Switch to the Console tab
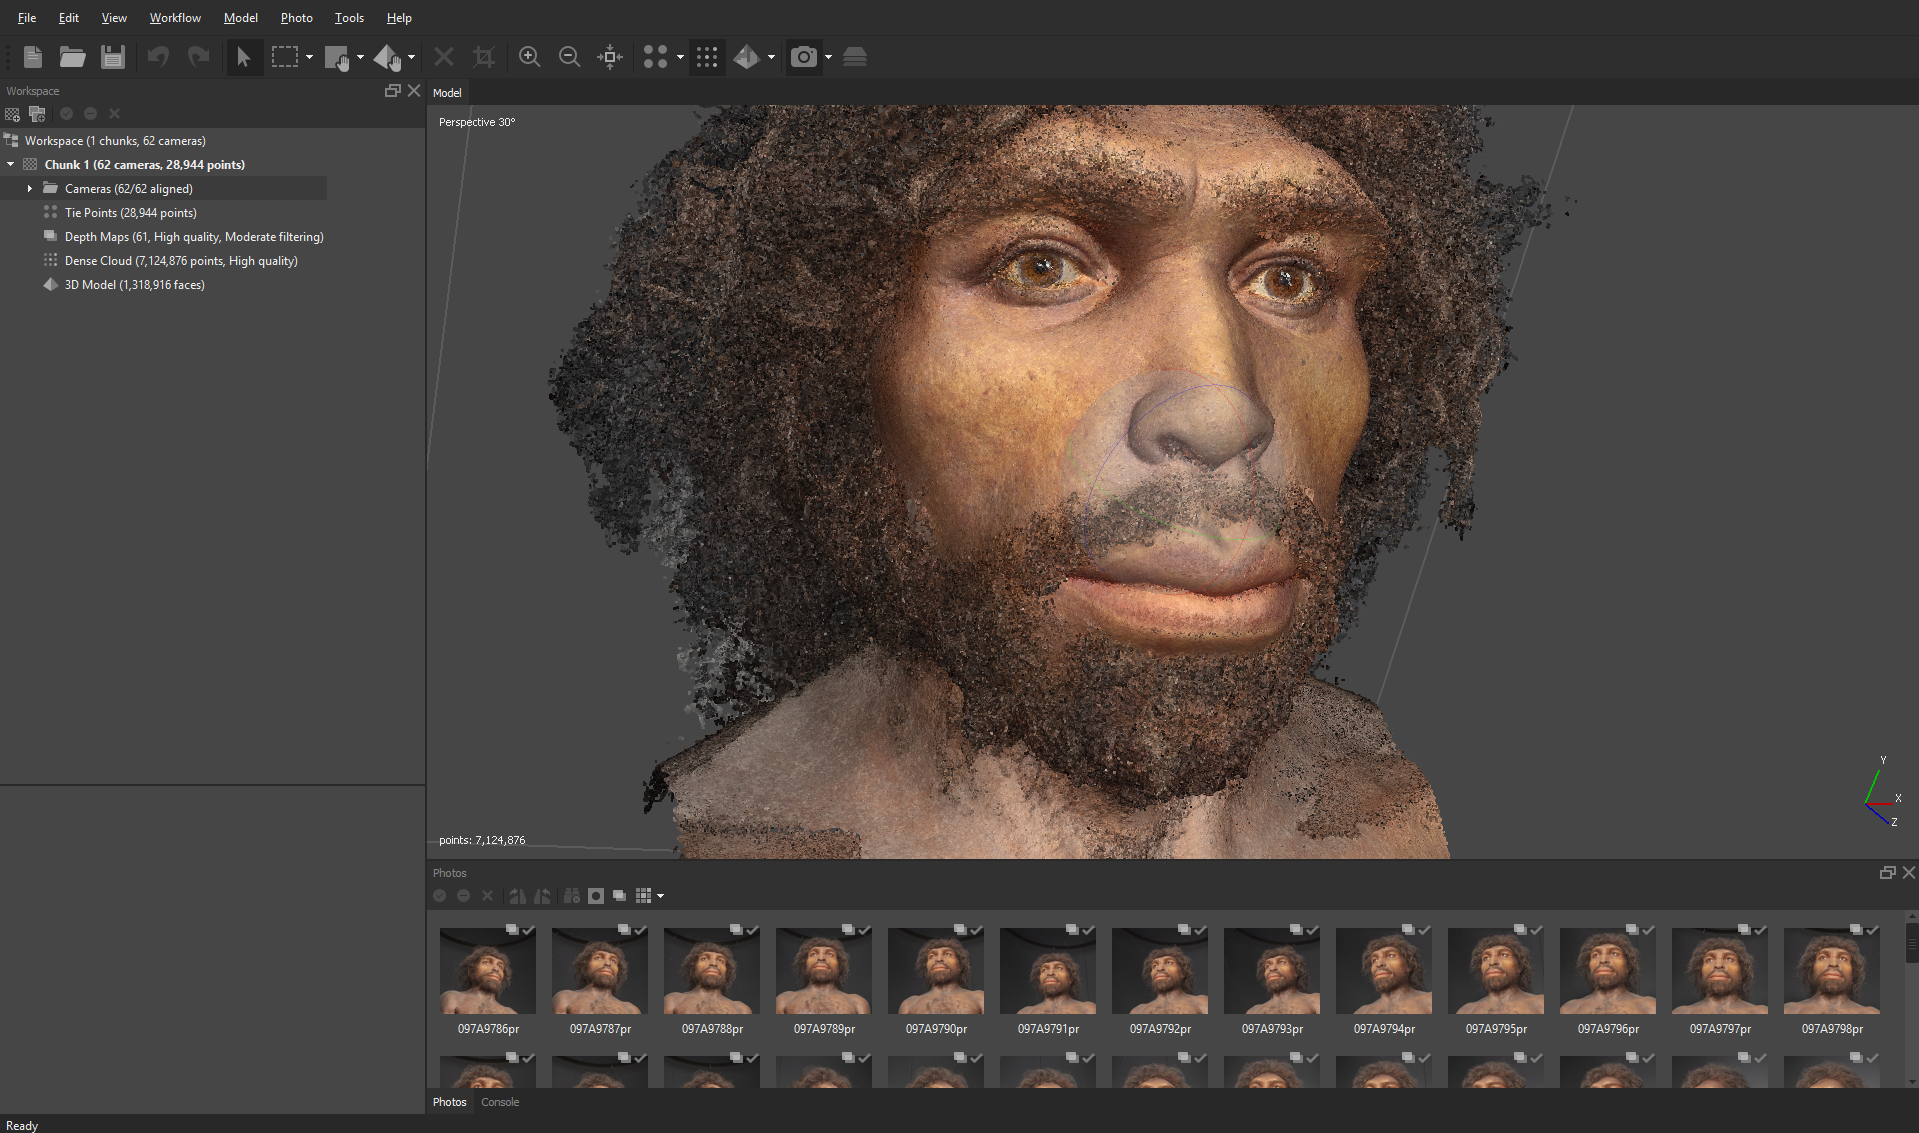 tap(500, 1102)
